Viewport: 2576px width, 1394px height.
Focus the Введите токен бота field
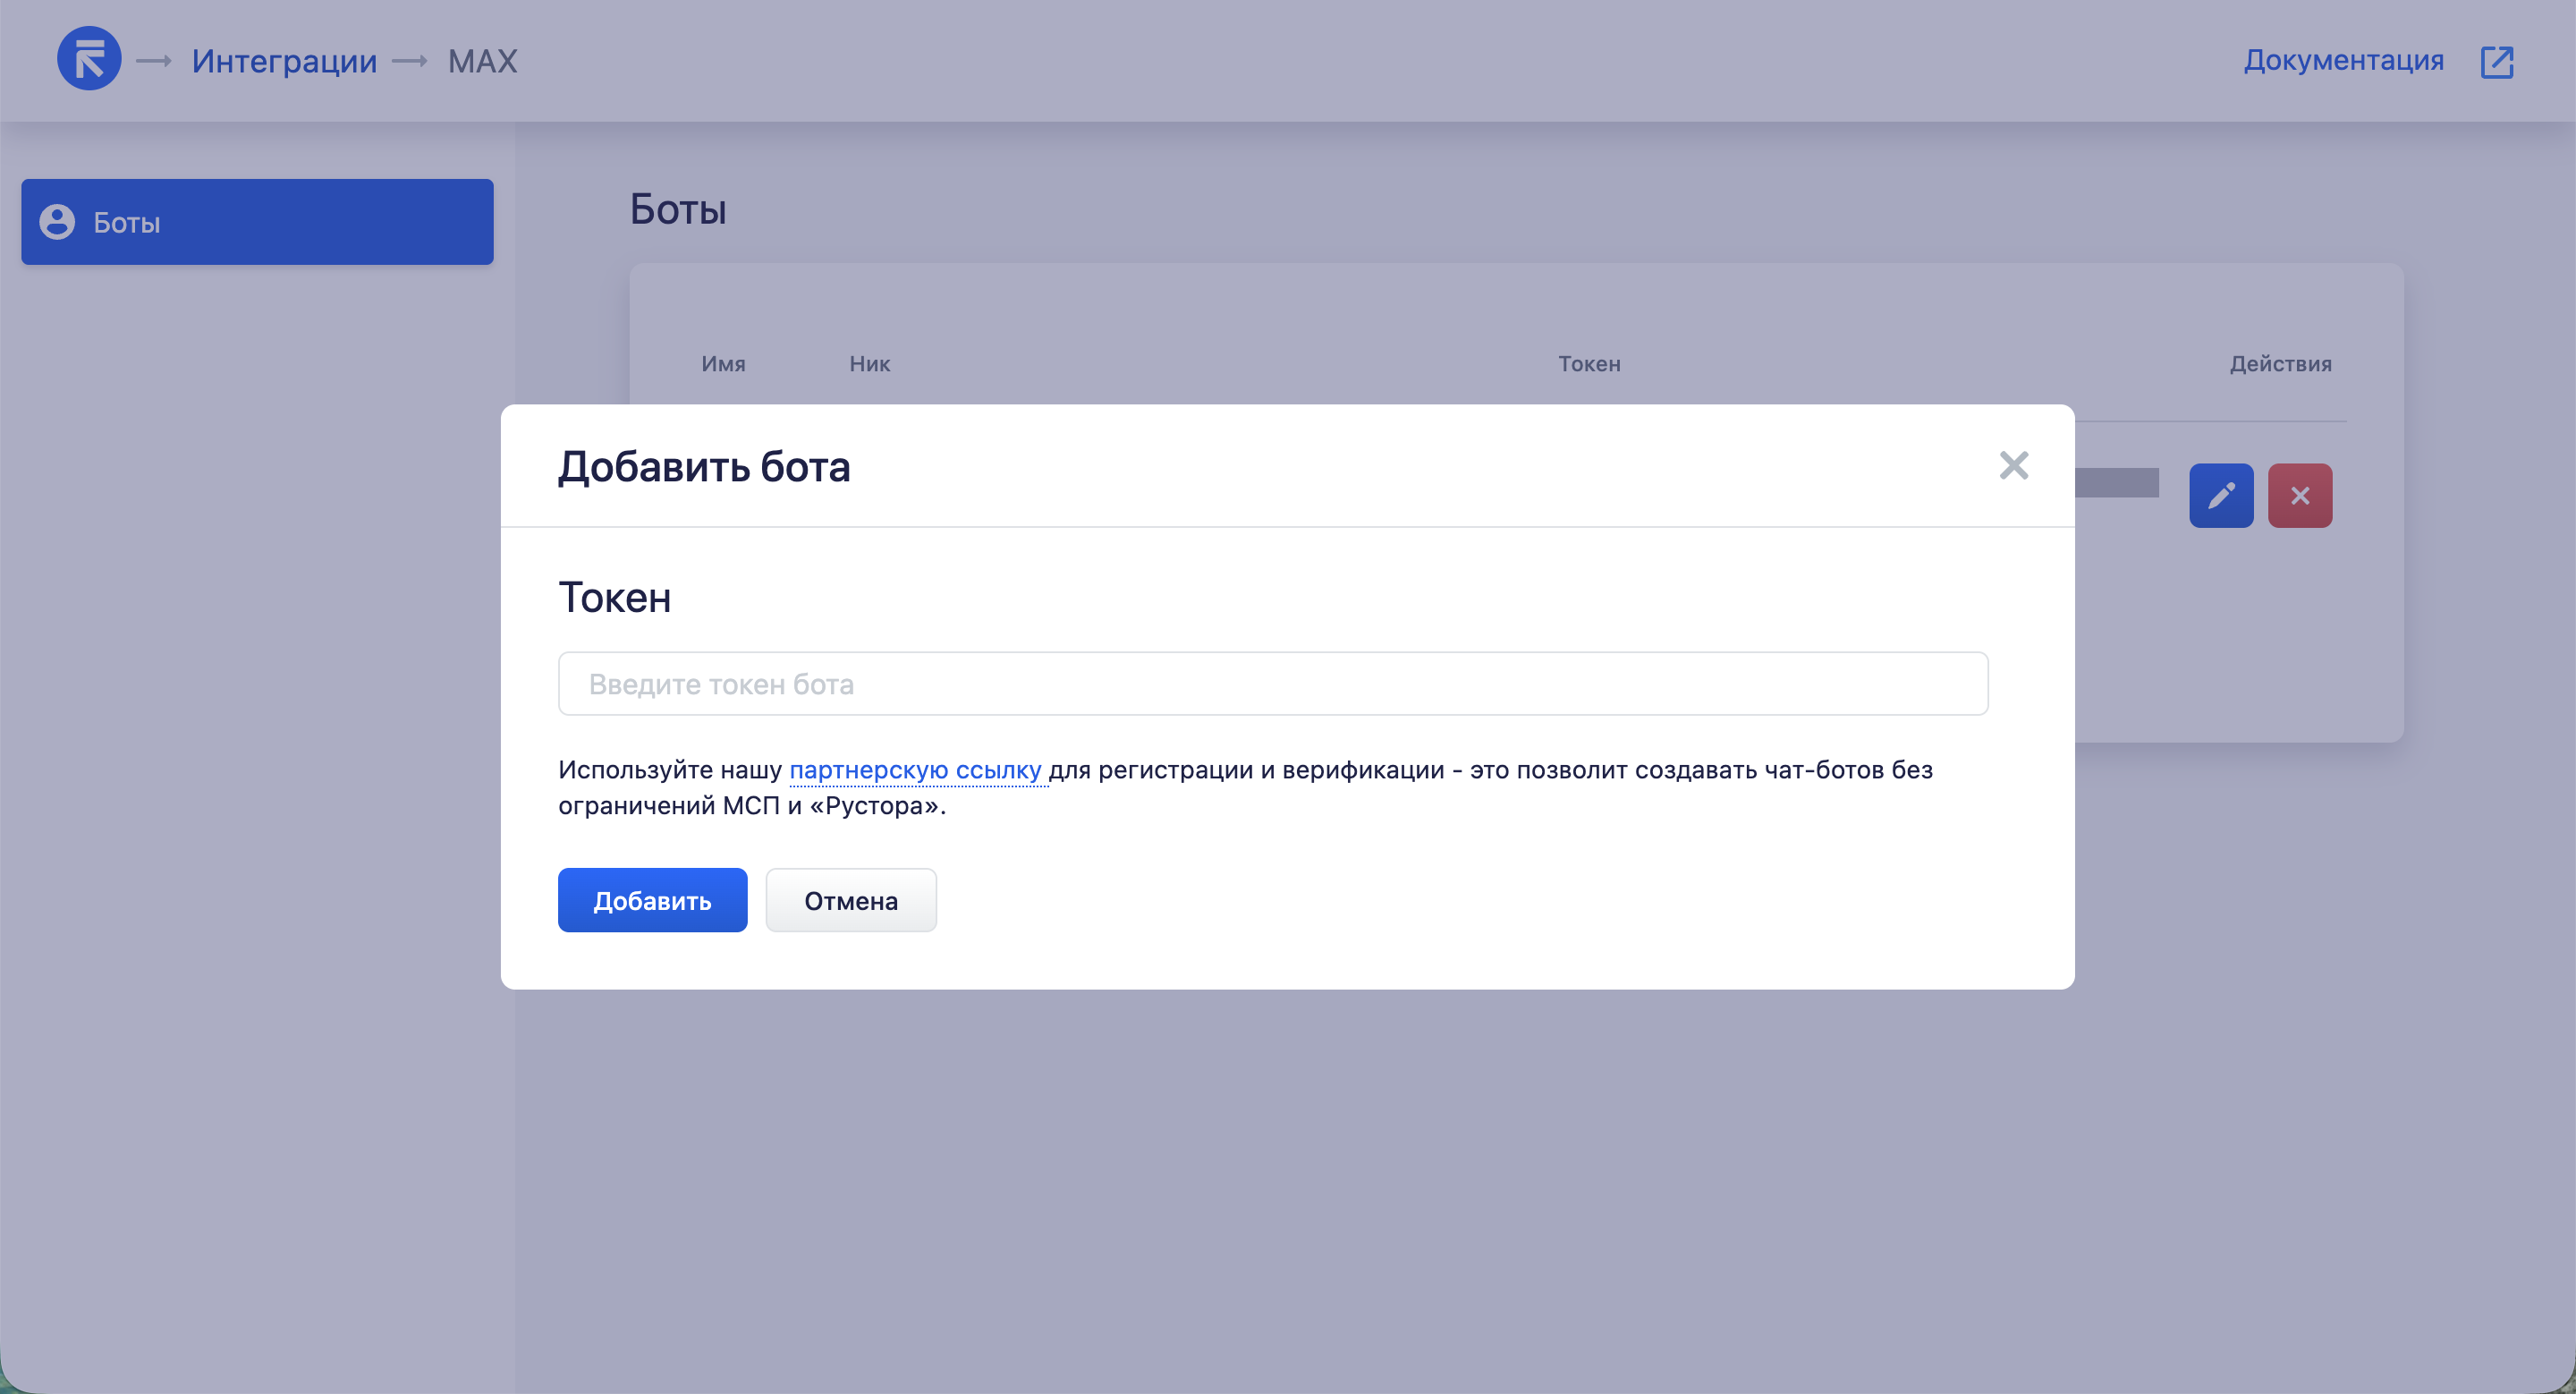[x=1272, y=684]
